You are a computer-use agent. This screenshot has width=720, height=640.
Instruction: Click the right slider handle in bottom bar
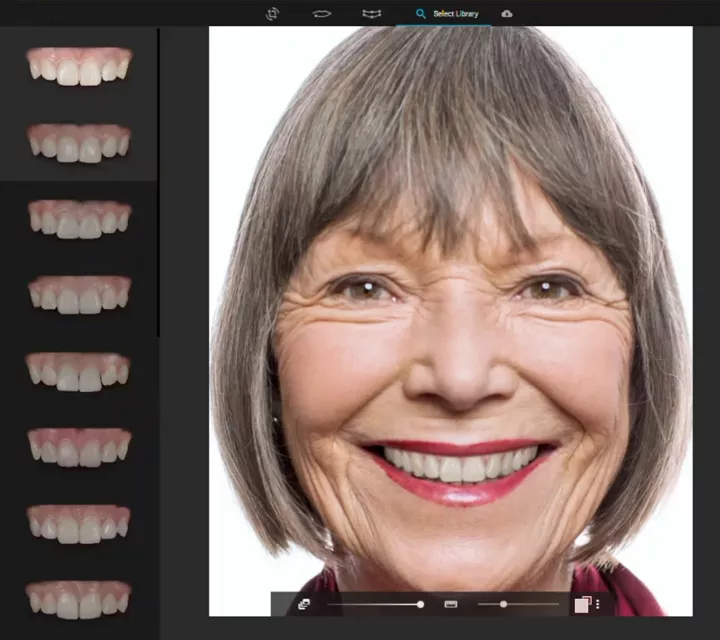click(503, 604)
